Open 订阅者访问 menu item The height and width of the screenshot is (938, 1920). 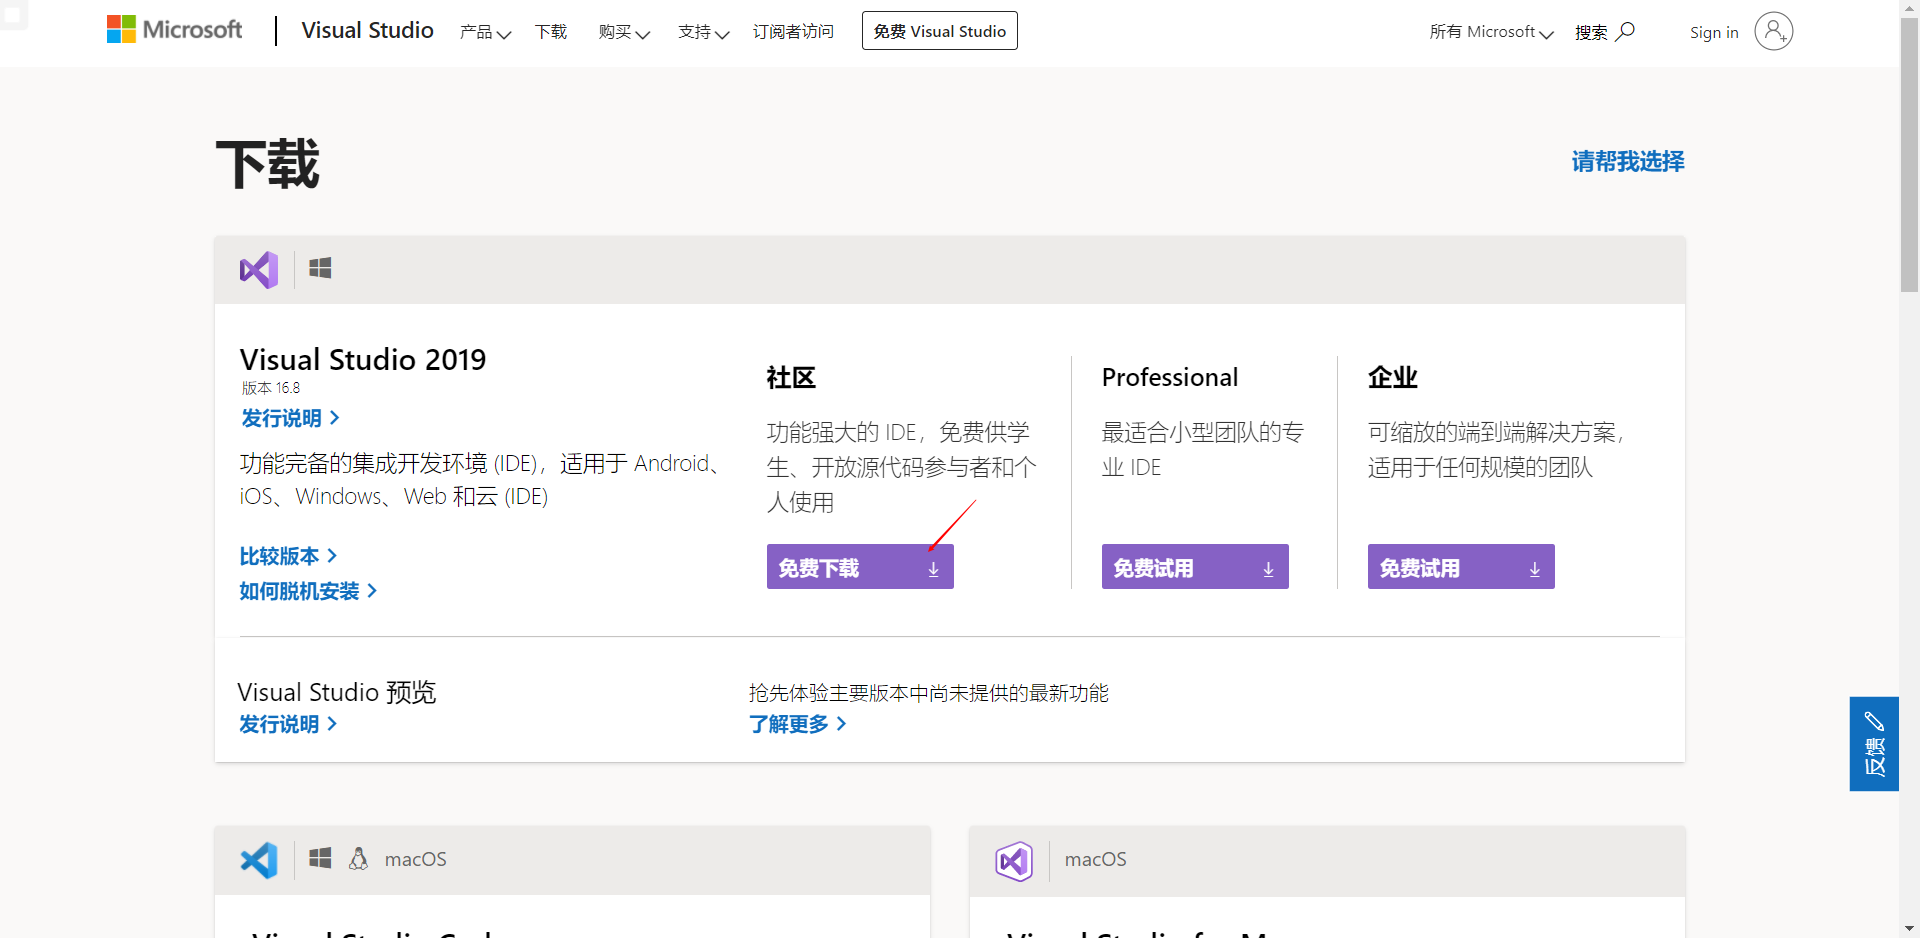click(x=793, y=32)
